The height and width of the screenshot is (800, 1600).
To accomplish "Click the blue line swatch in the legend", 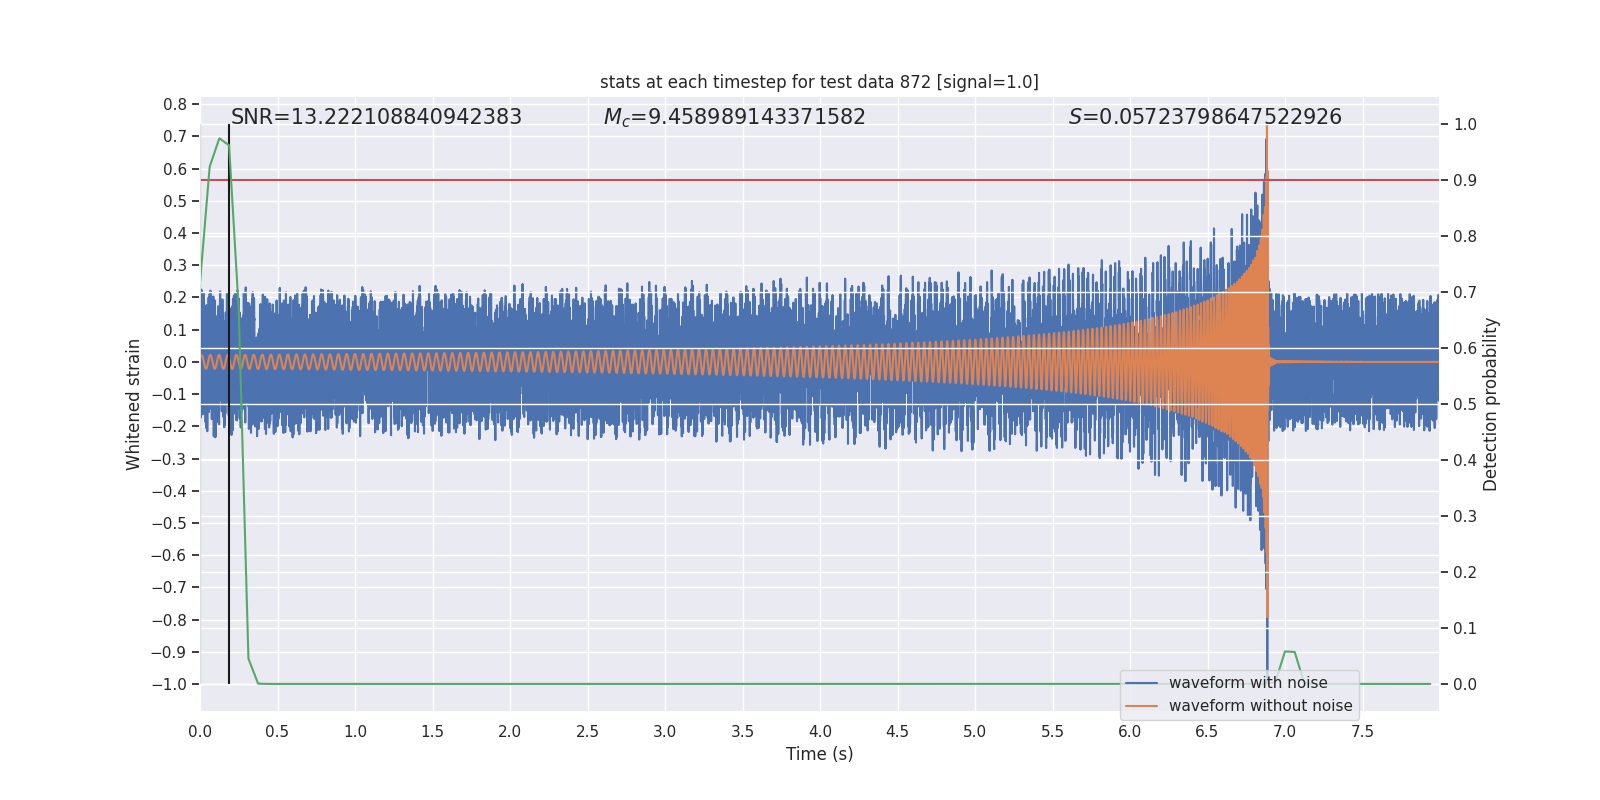I will coord(1141,683).
